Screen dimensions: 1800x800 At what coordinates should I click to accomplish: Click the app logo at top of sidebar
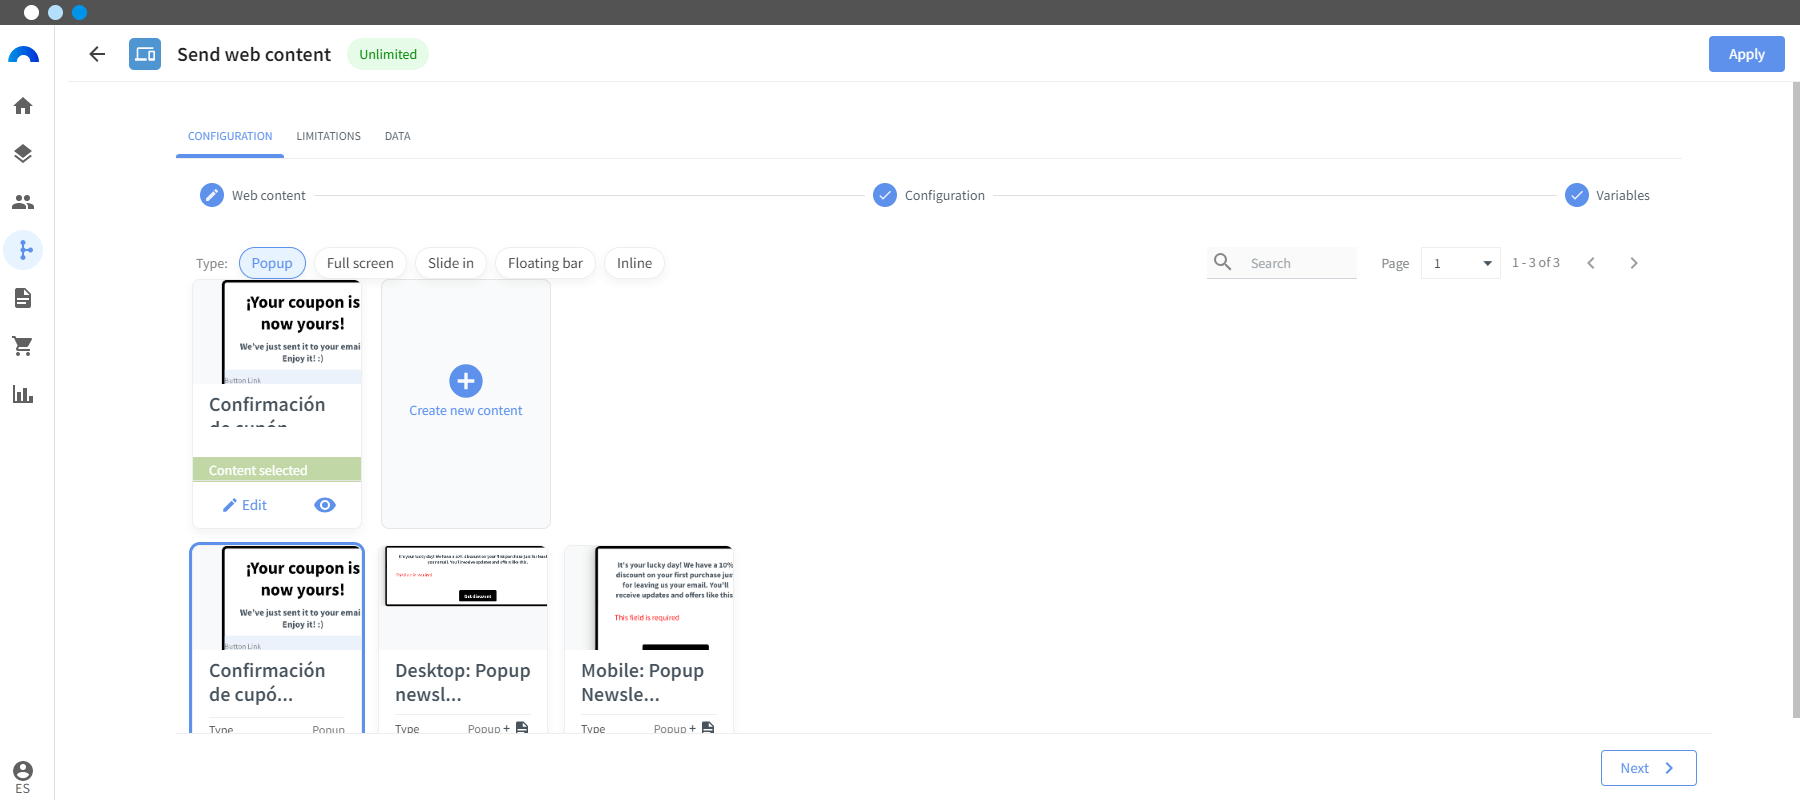tap(23, 55)
